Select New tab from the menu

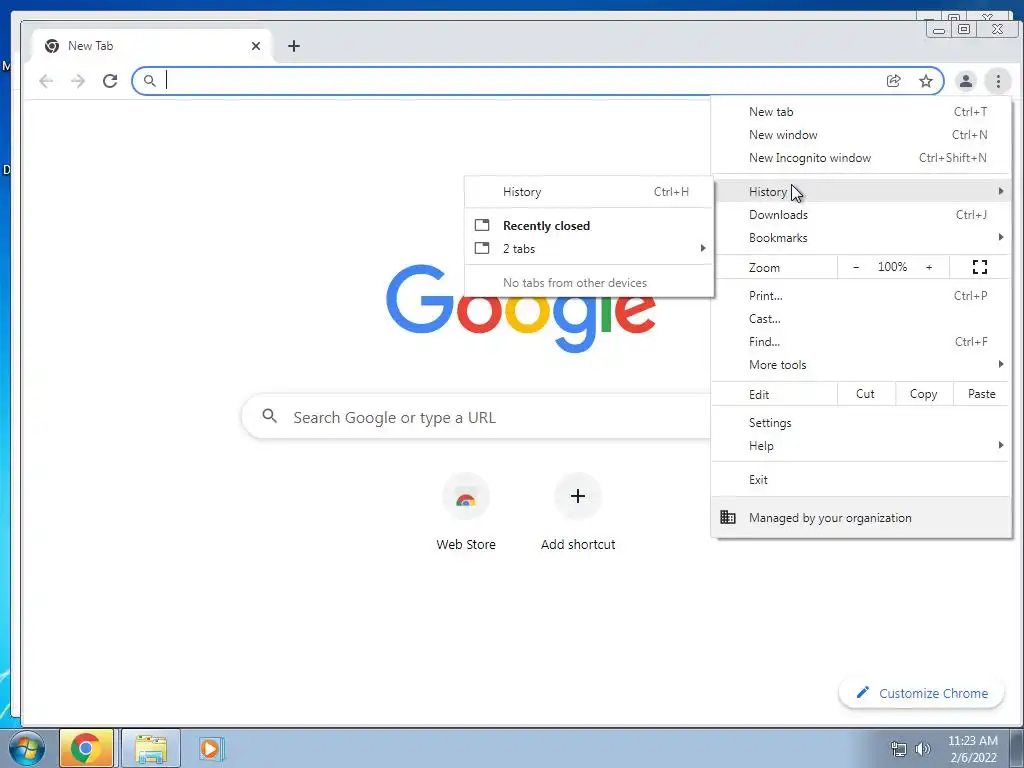coord(861,112)
